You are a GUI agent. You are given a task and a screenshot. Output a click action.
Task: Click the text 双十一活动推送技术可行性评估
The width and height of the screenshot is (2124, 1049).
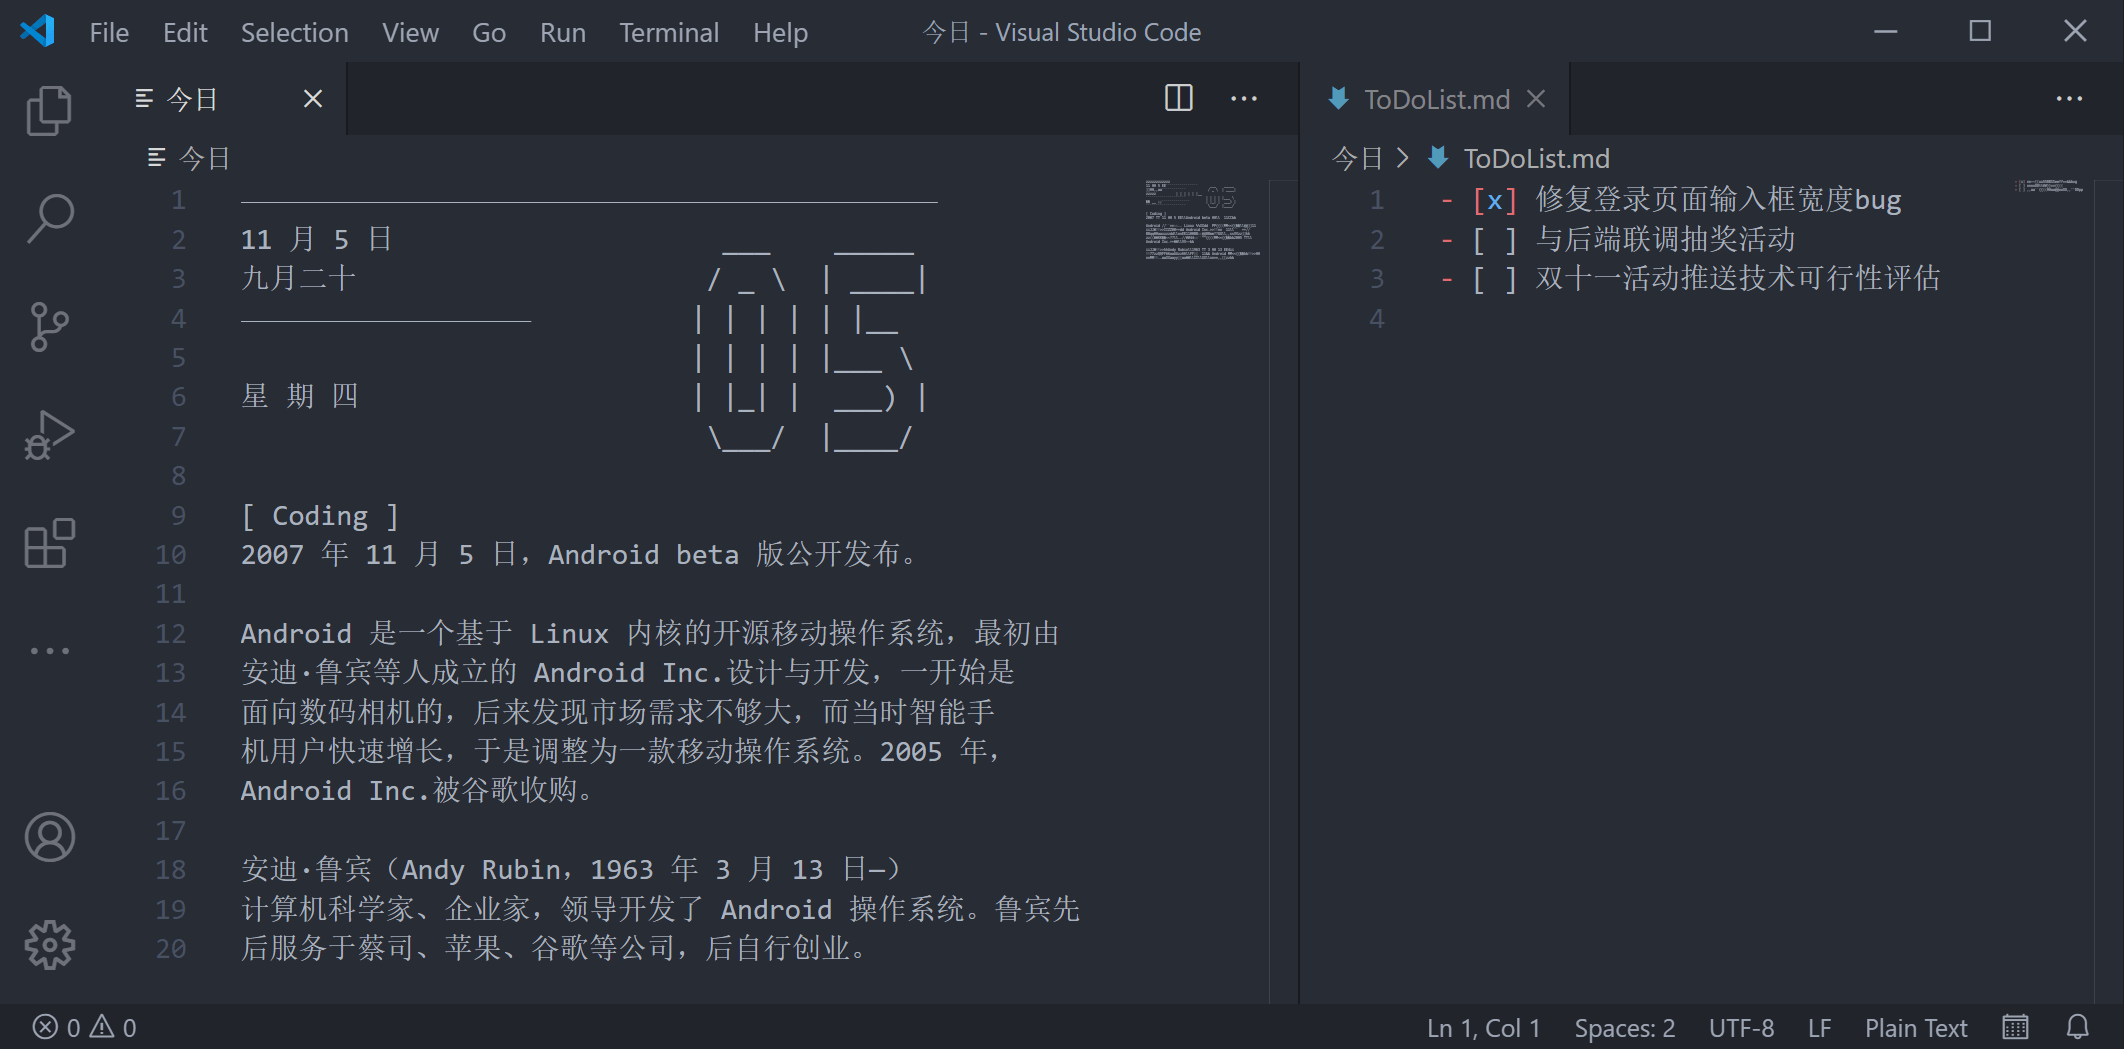[x=1738, y=279]
